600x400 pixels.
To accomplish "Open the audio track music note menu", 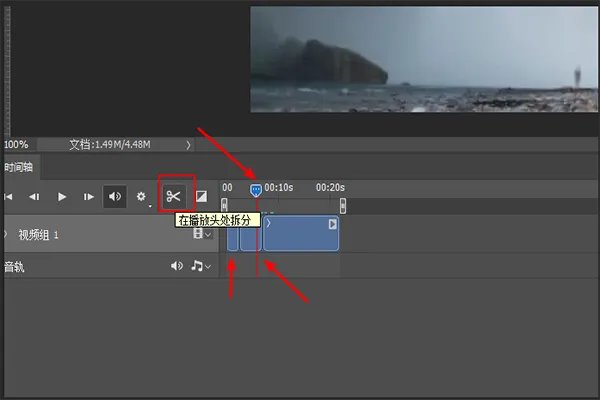I will coord(197,266).
